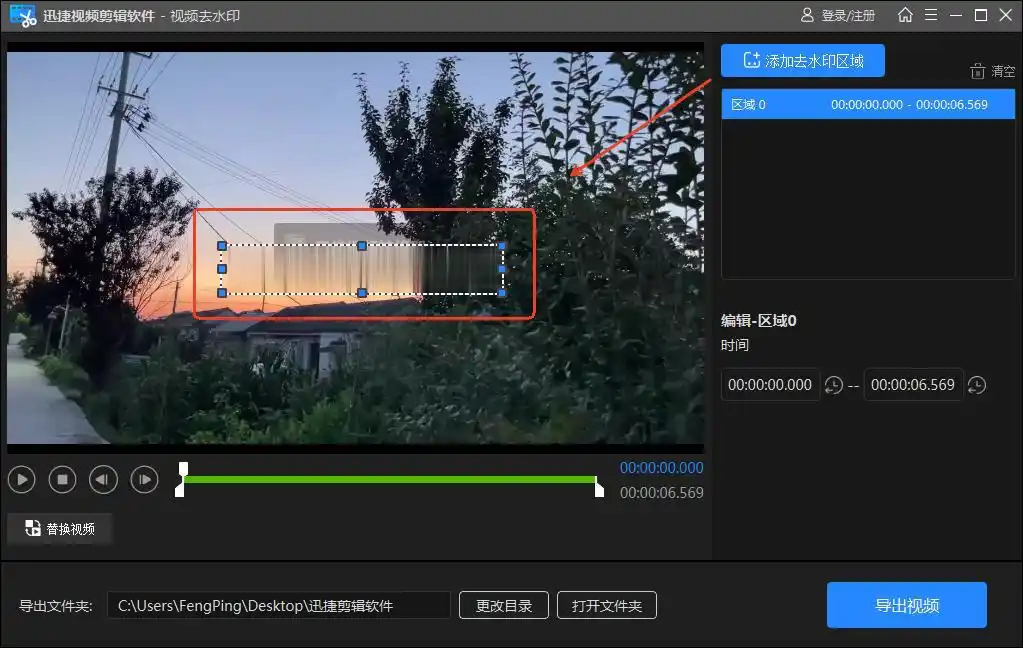Maximize the application window

(981, 14)
